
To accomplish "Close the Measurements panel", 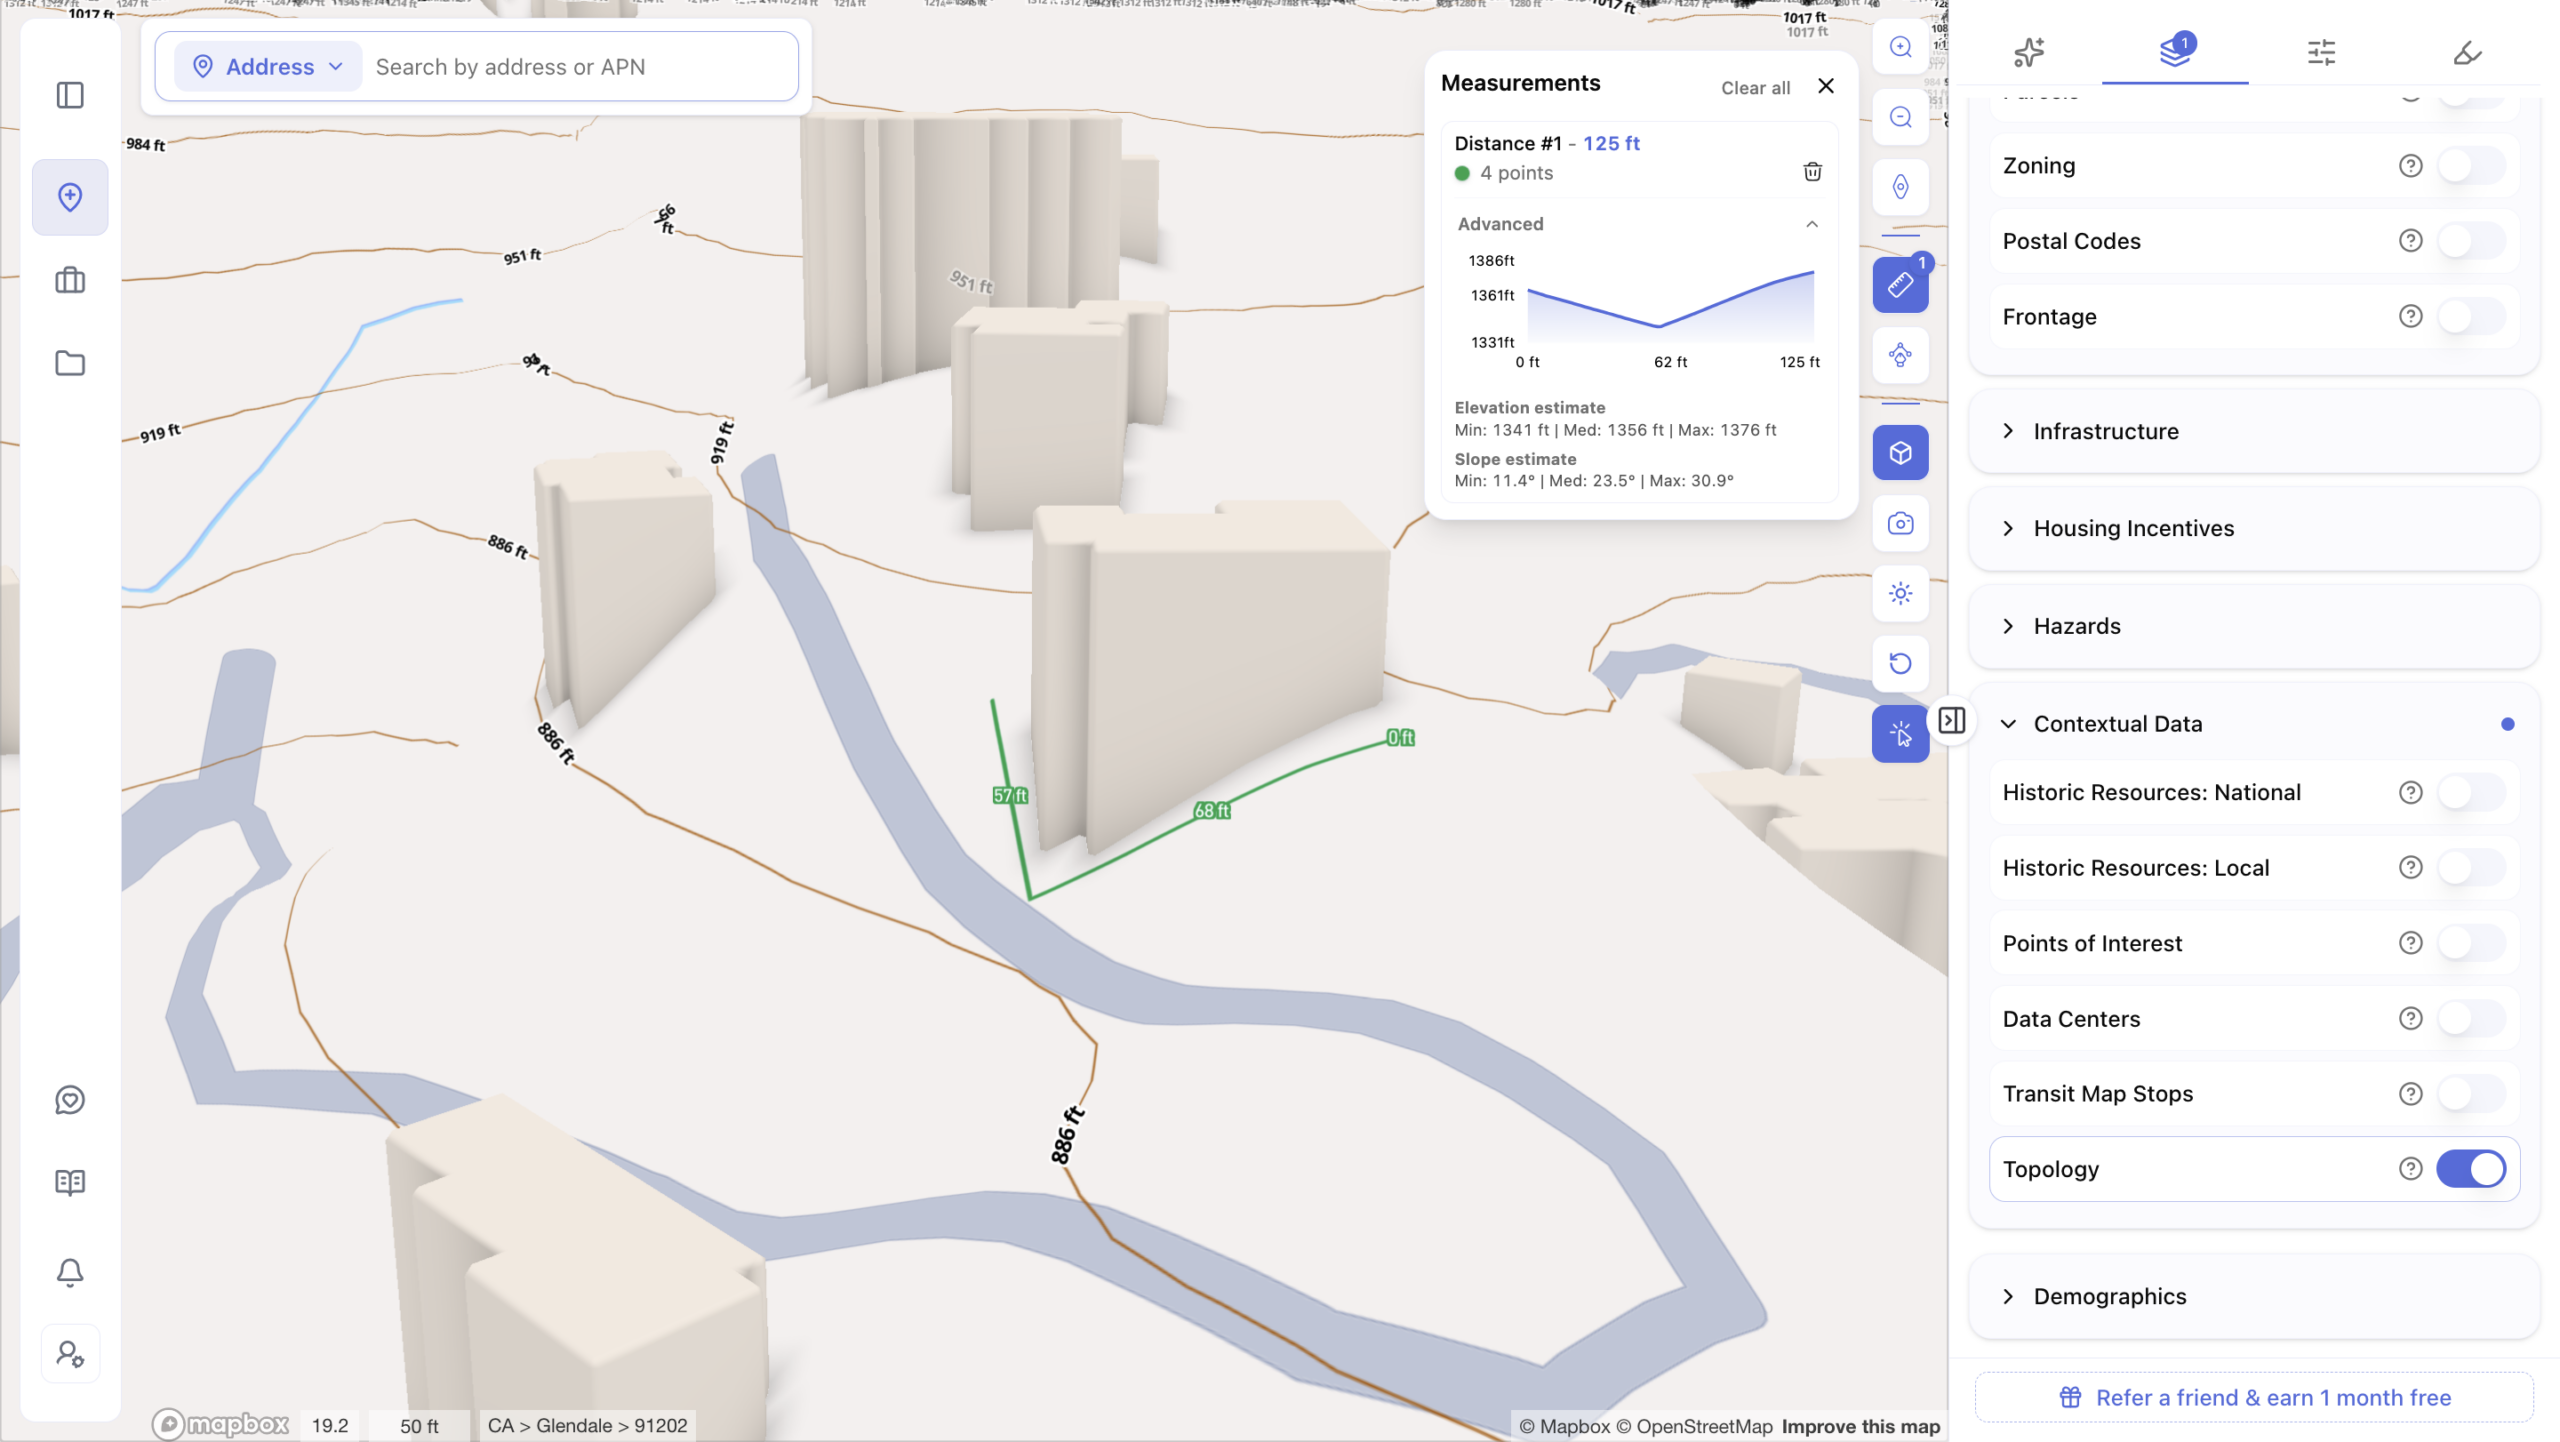I will click(1825, 86).
